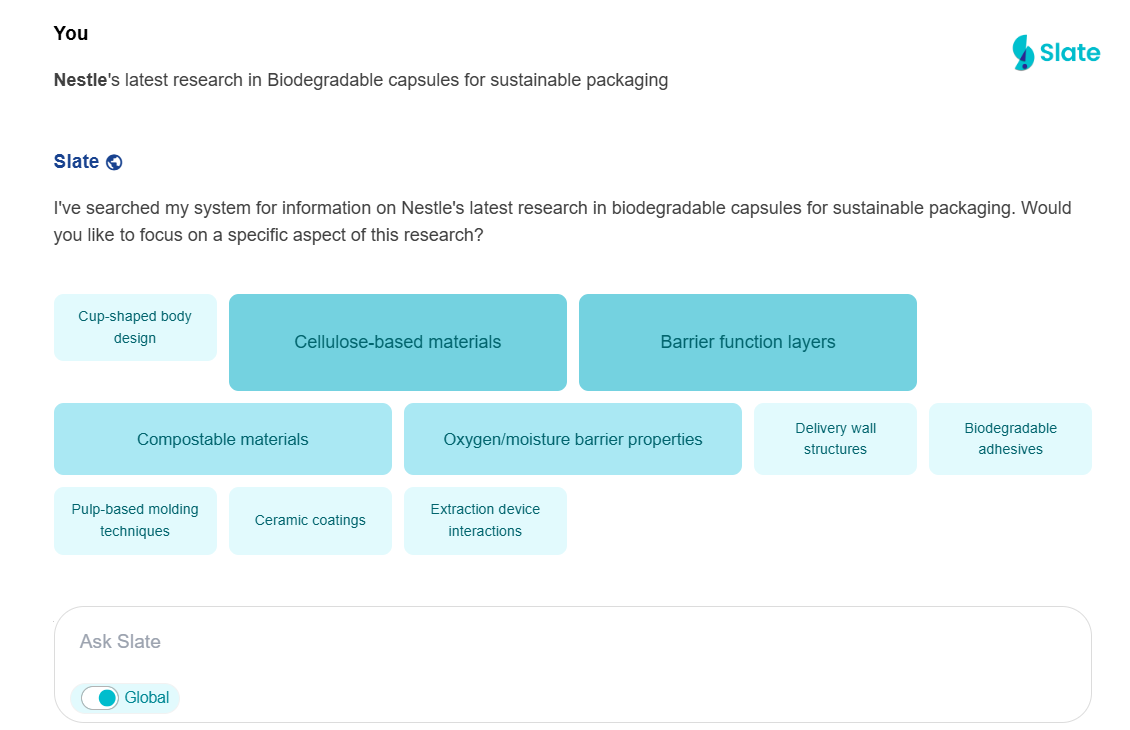This screenshot has height=730, width=1130.
Task: Click the Global label next to toggle
Action: pos(147,698)
